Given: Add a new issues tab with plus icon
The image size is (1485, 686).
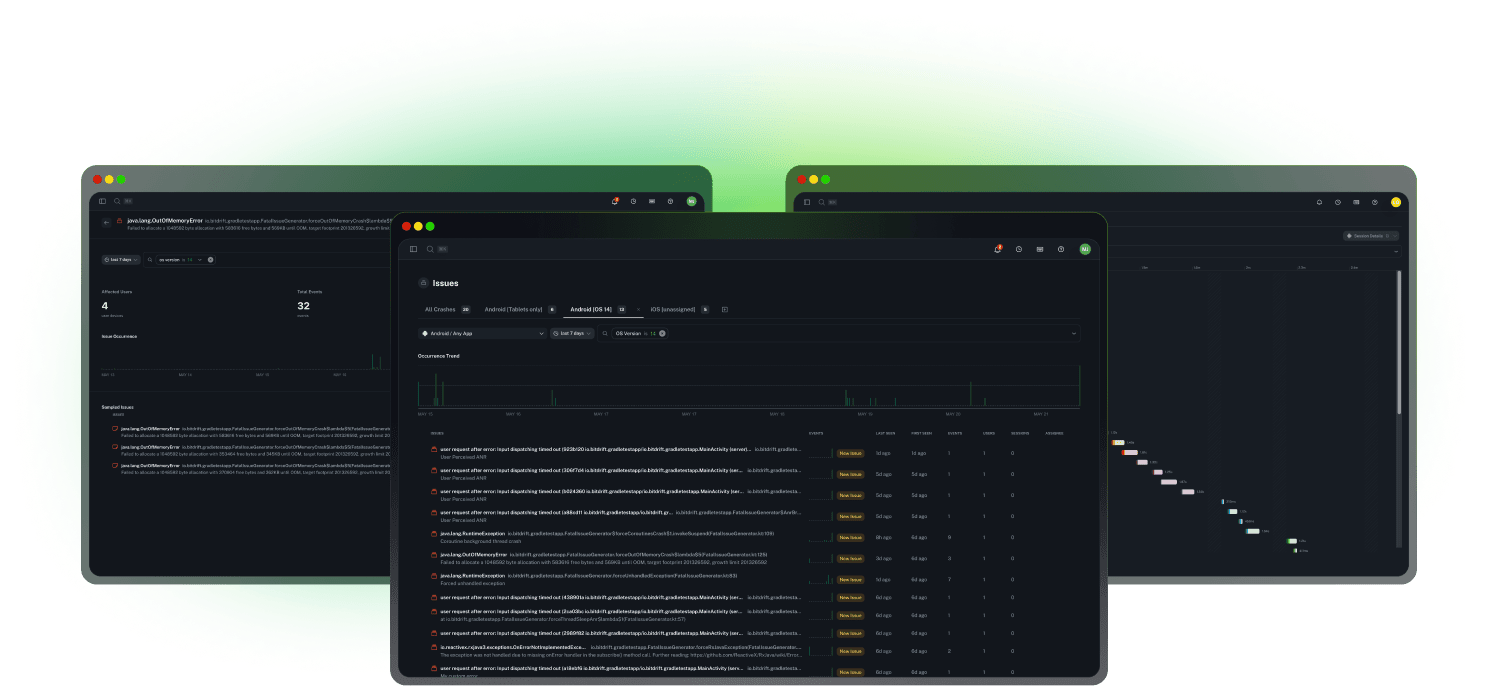Looking at the screenshot, I should 725,309.
